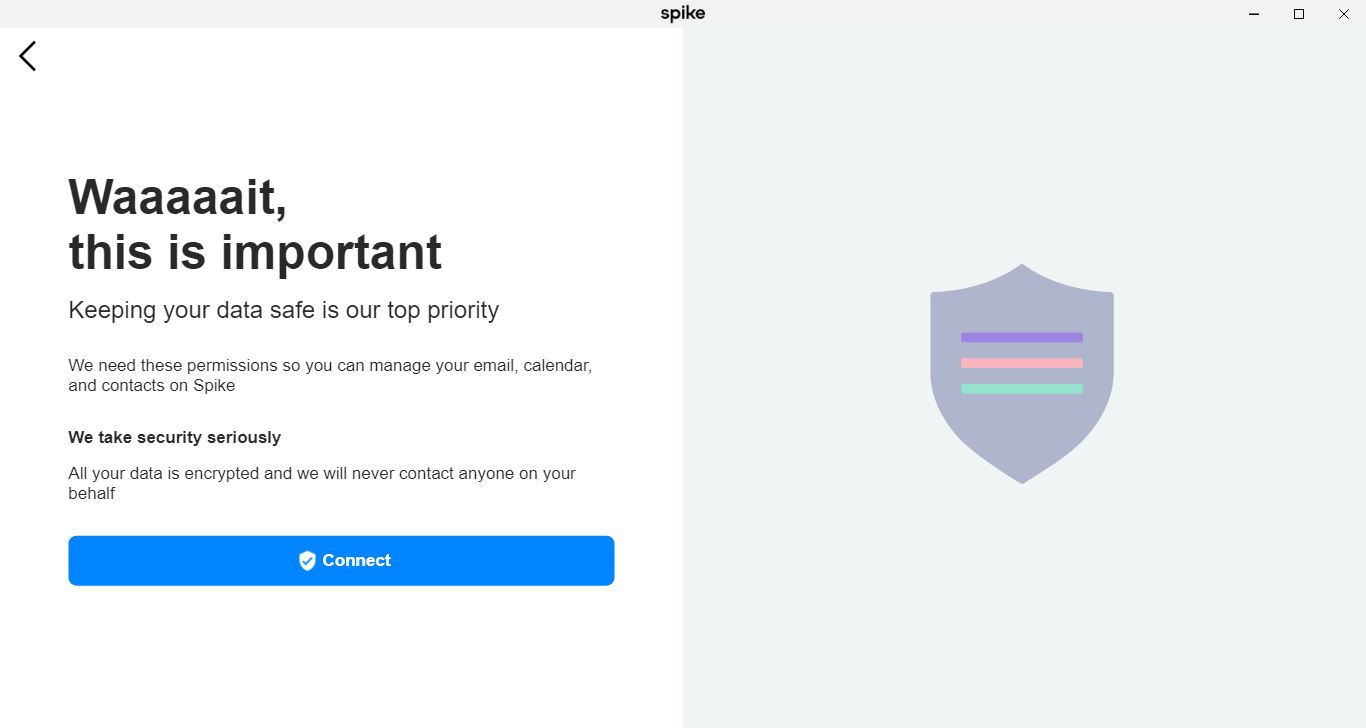Click the "We take security seriously" bold text
This screenshot has height=728, width=1366.
[x=174, y=437]
